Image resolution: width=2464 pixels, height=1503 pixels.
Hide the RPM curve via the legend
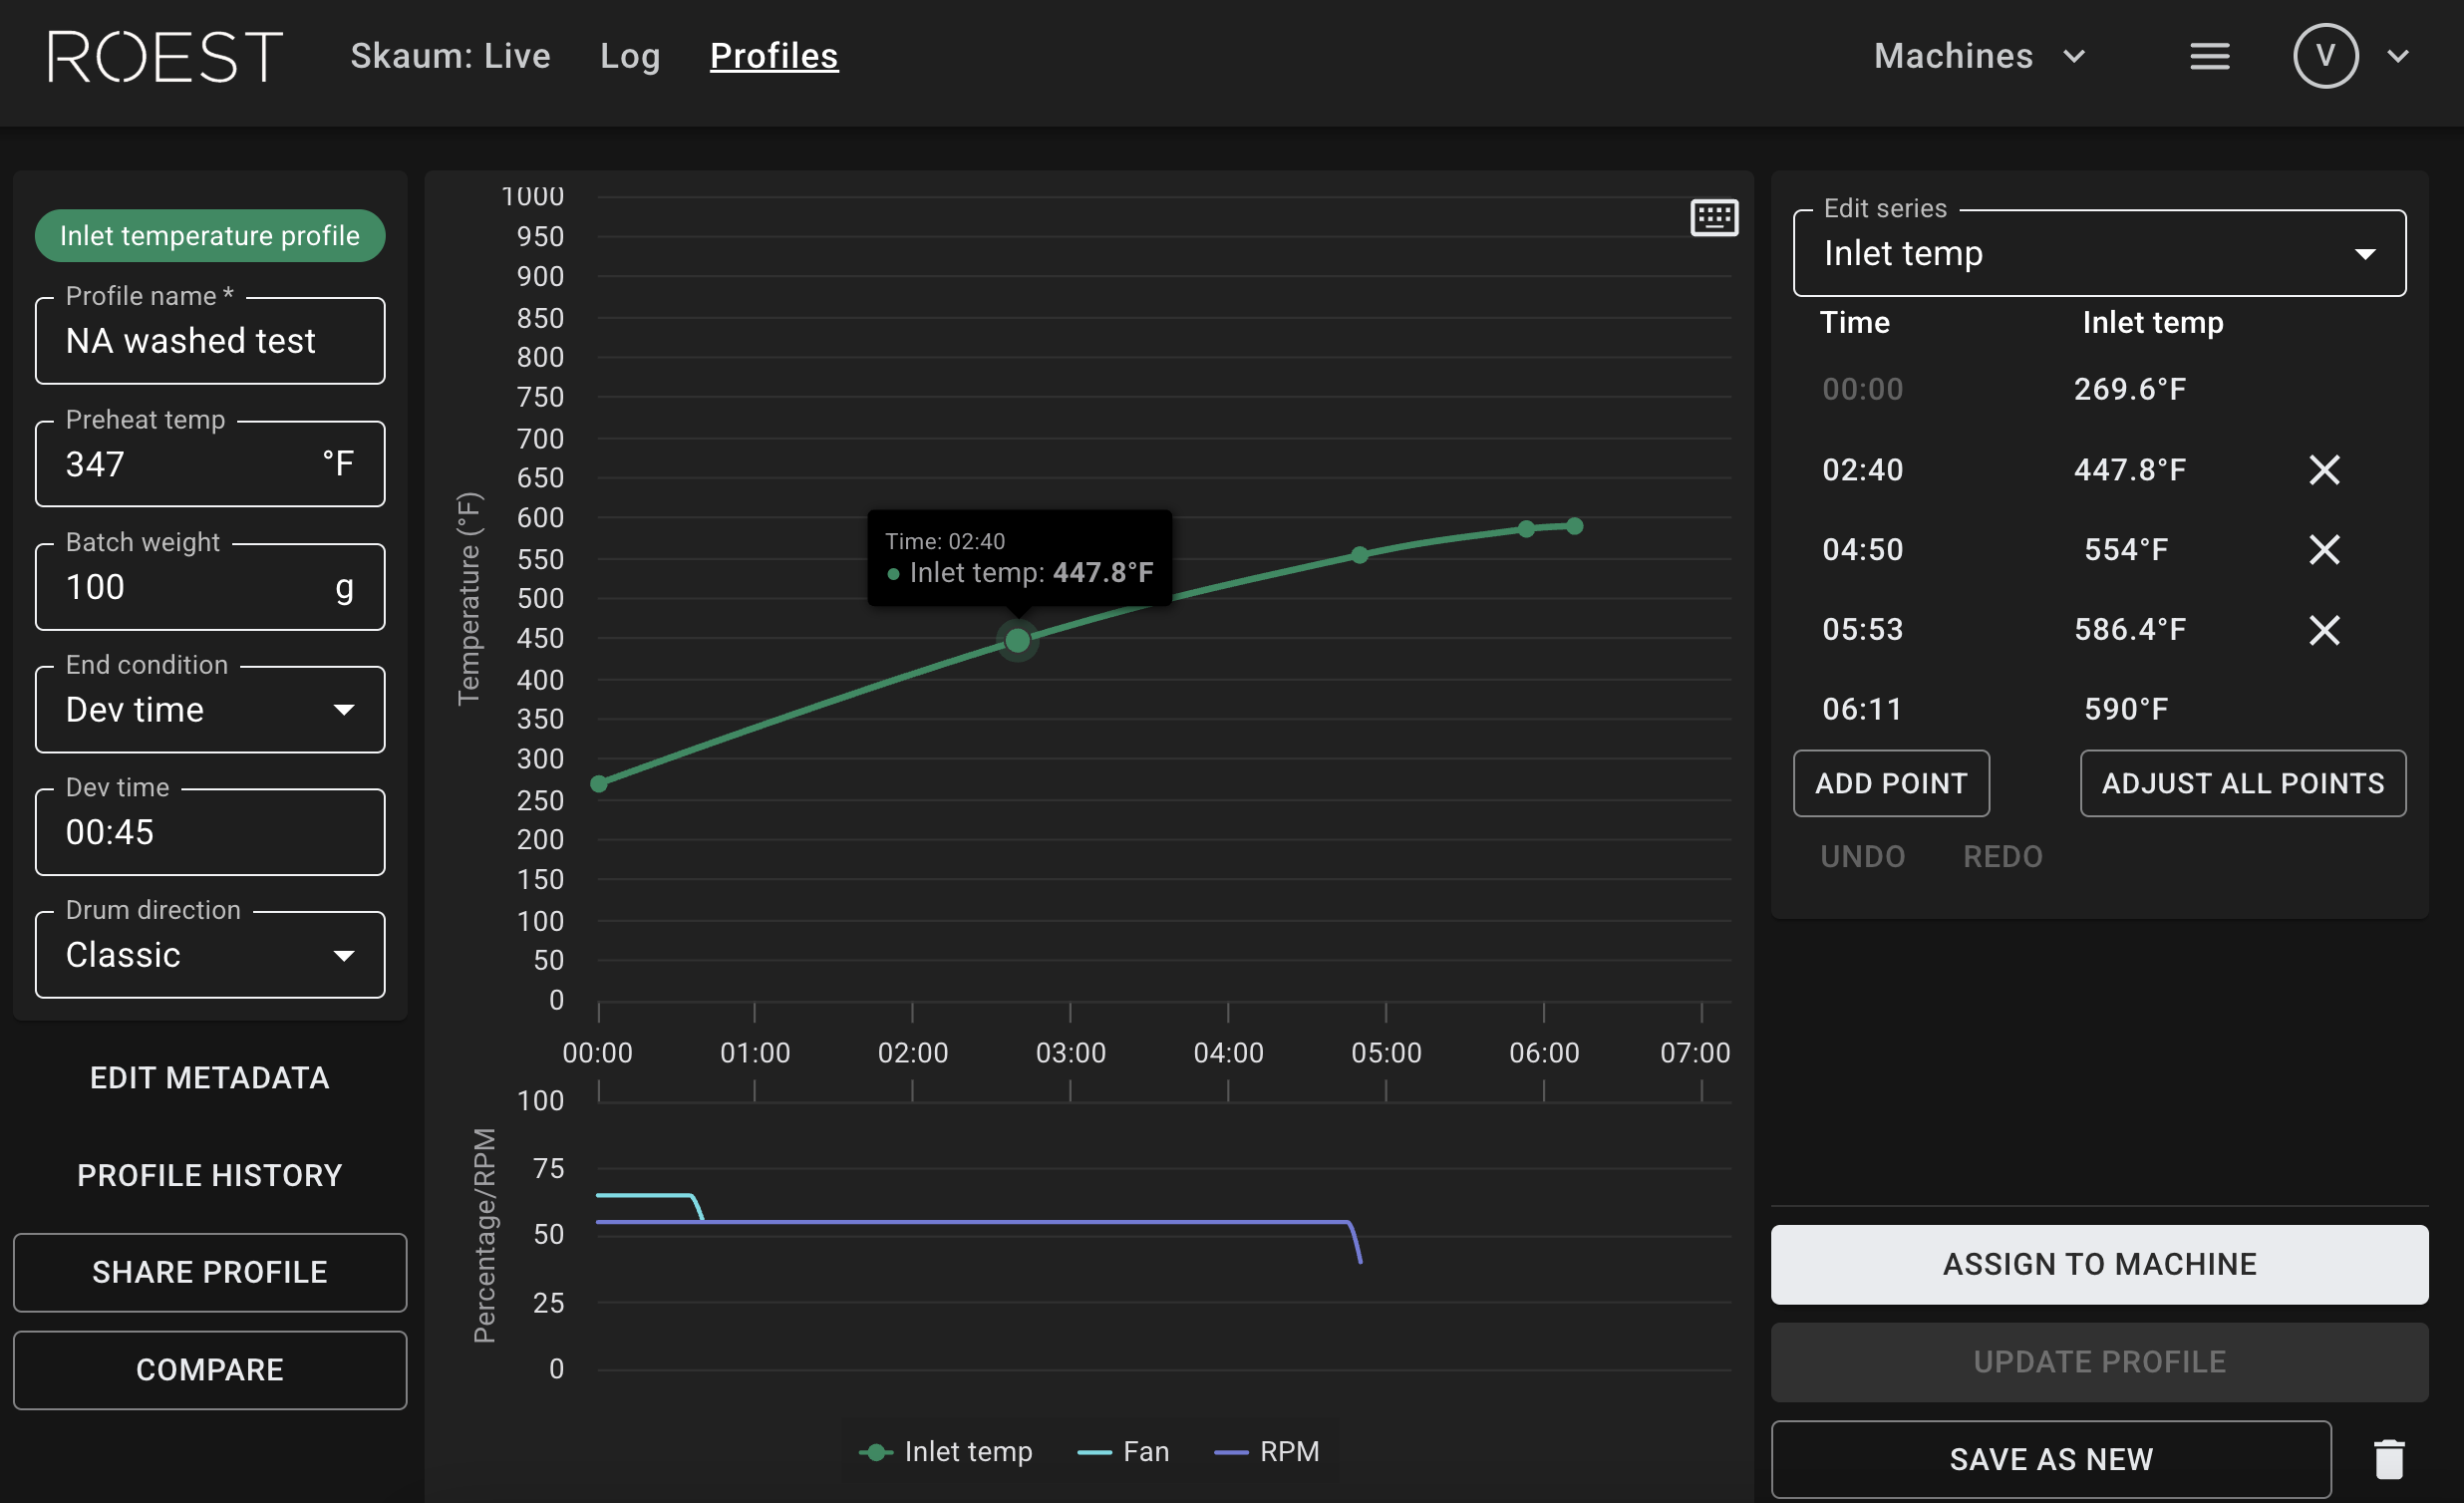[1267, 1451]
